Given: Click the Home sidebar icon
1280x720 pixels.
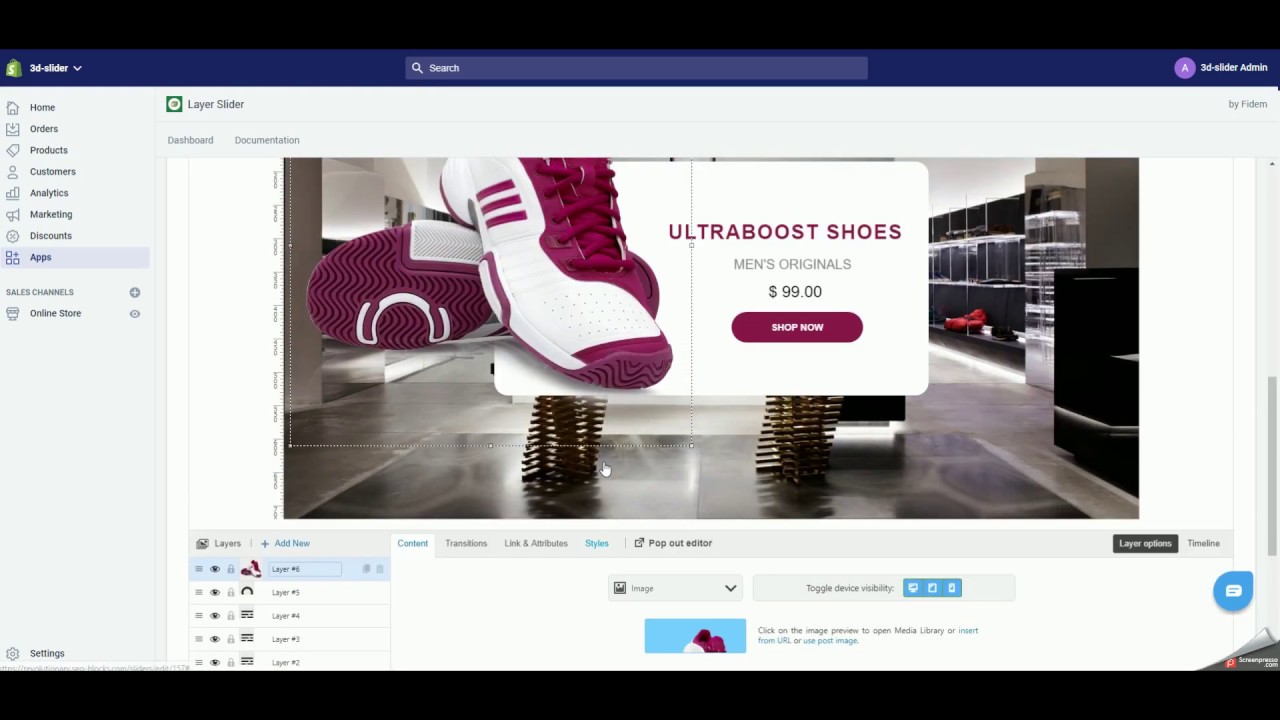Looking at the screenshot, I should tap(12, 107).
